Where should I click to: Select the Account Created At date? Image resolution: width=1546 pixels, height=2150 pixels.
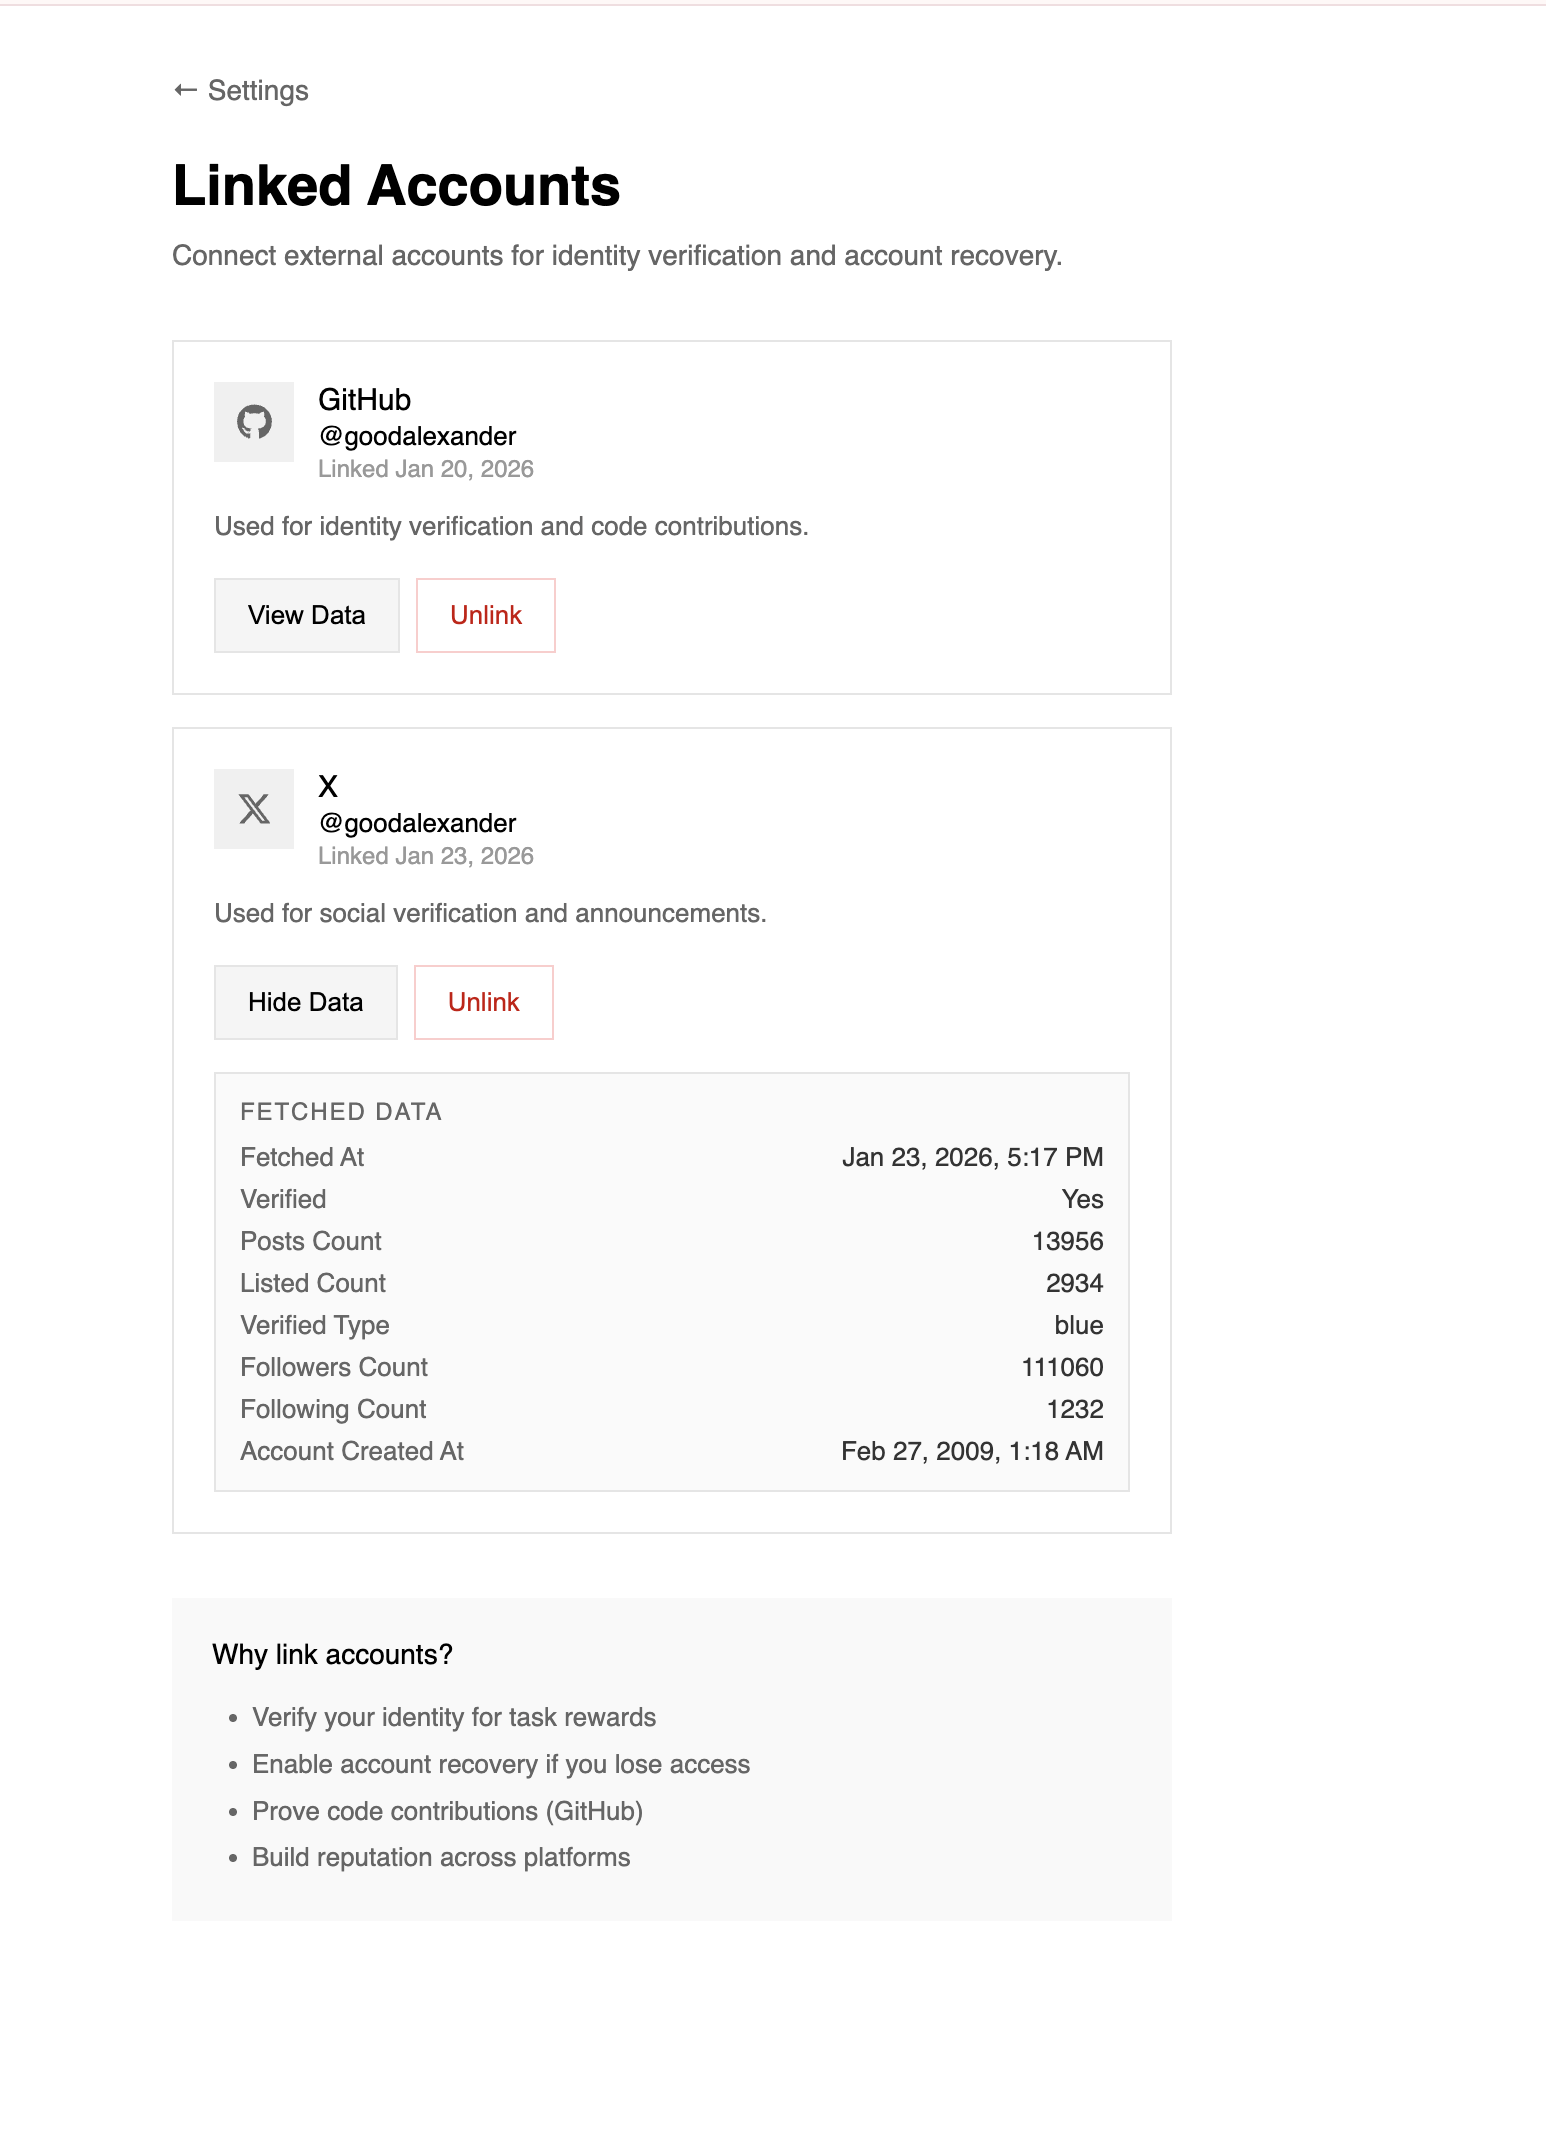[x=970, y=1451]
